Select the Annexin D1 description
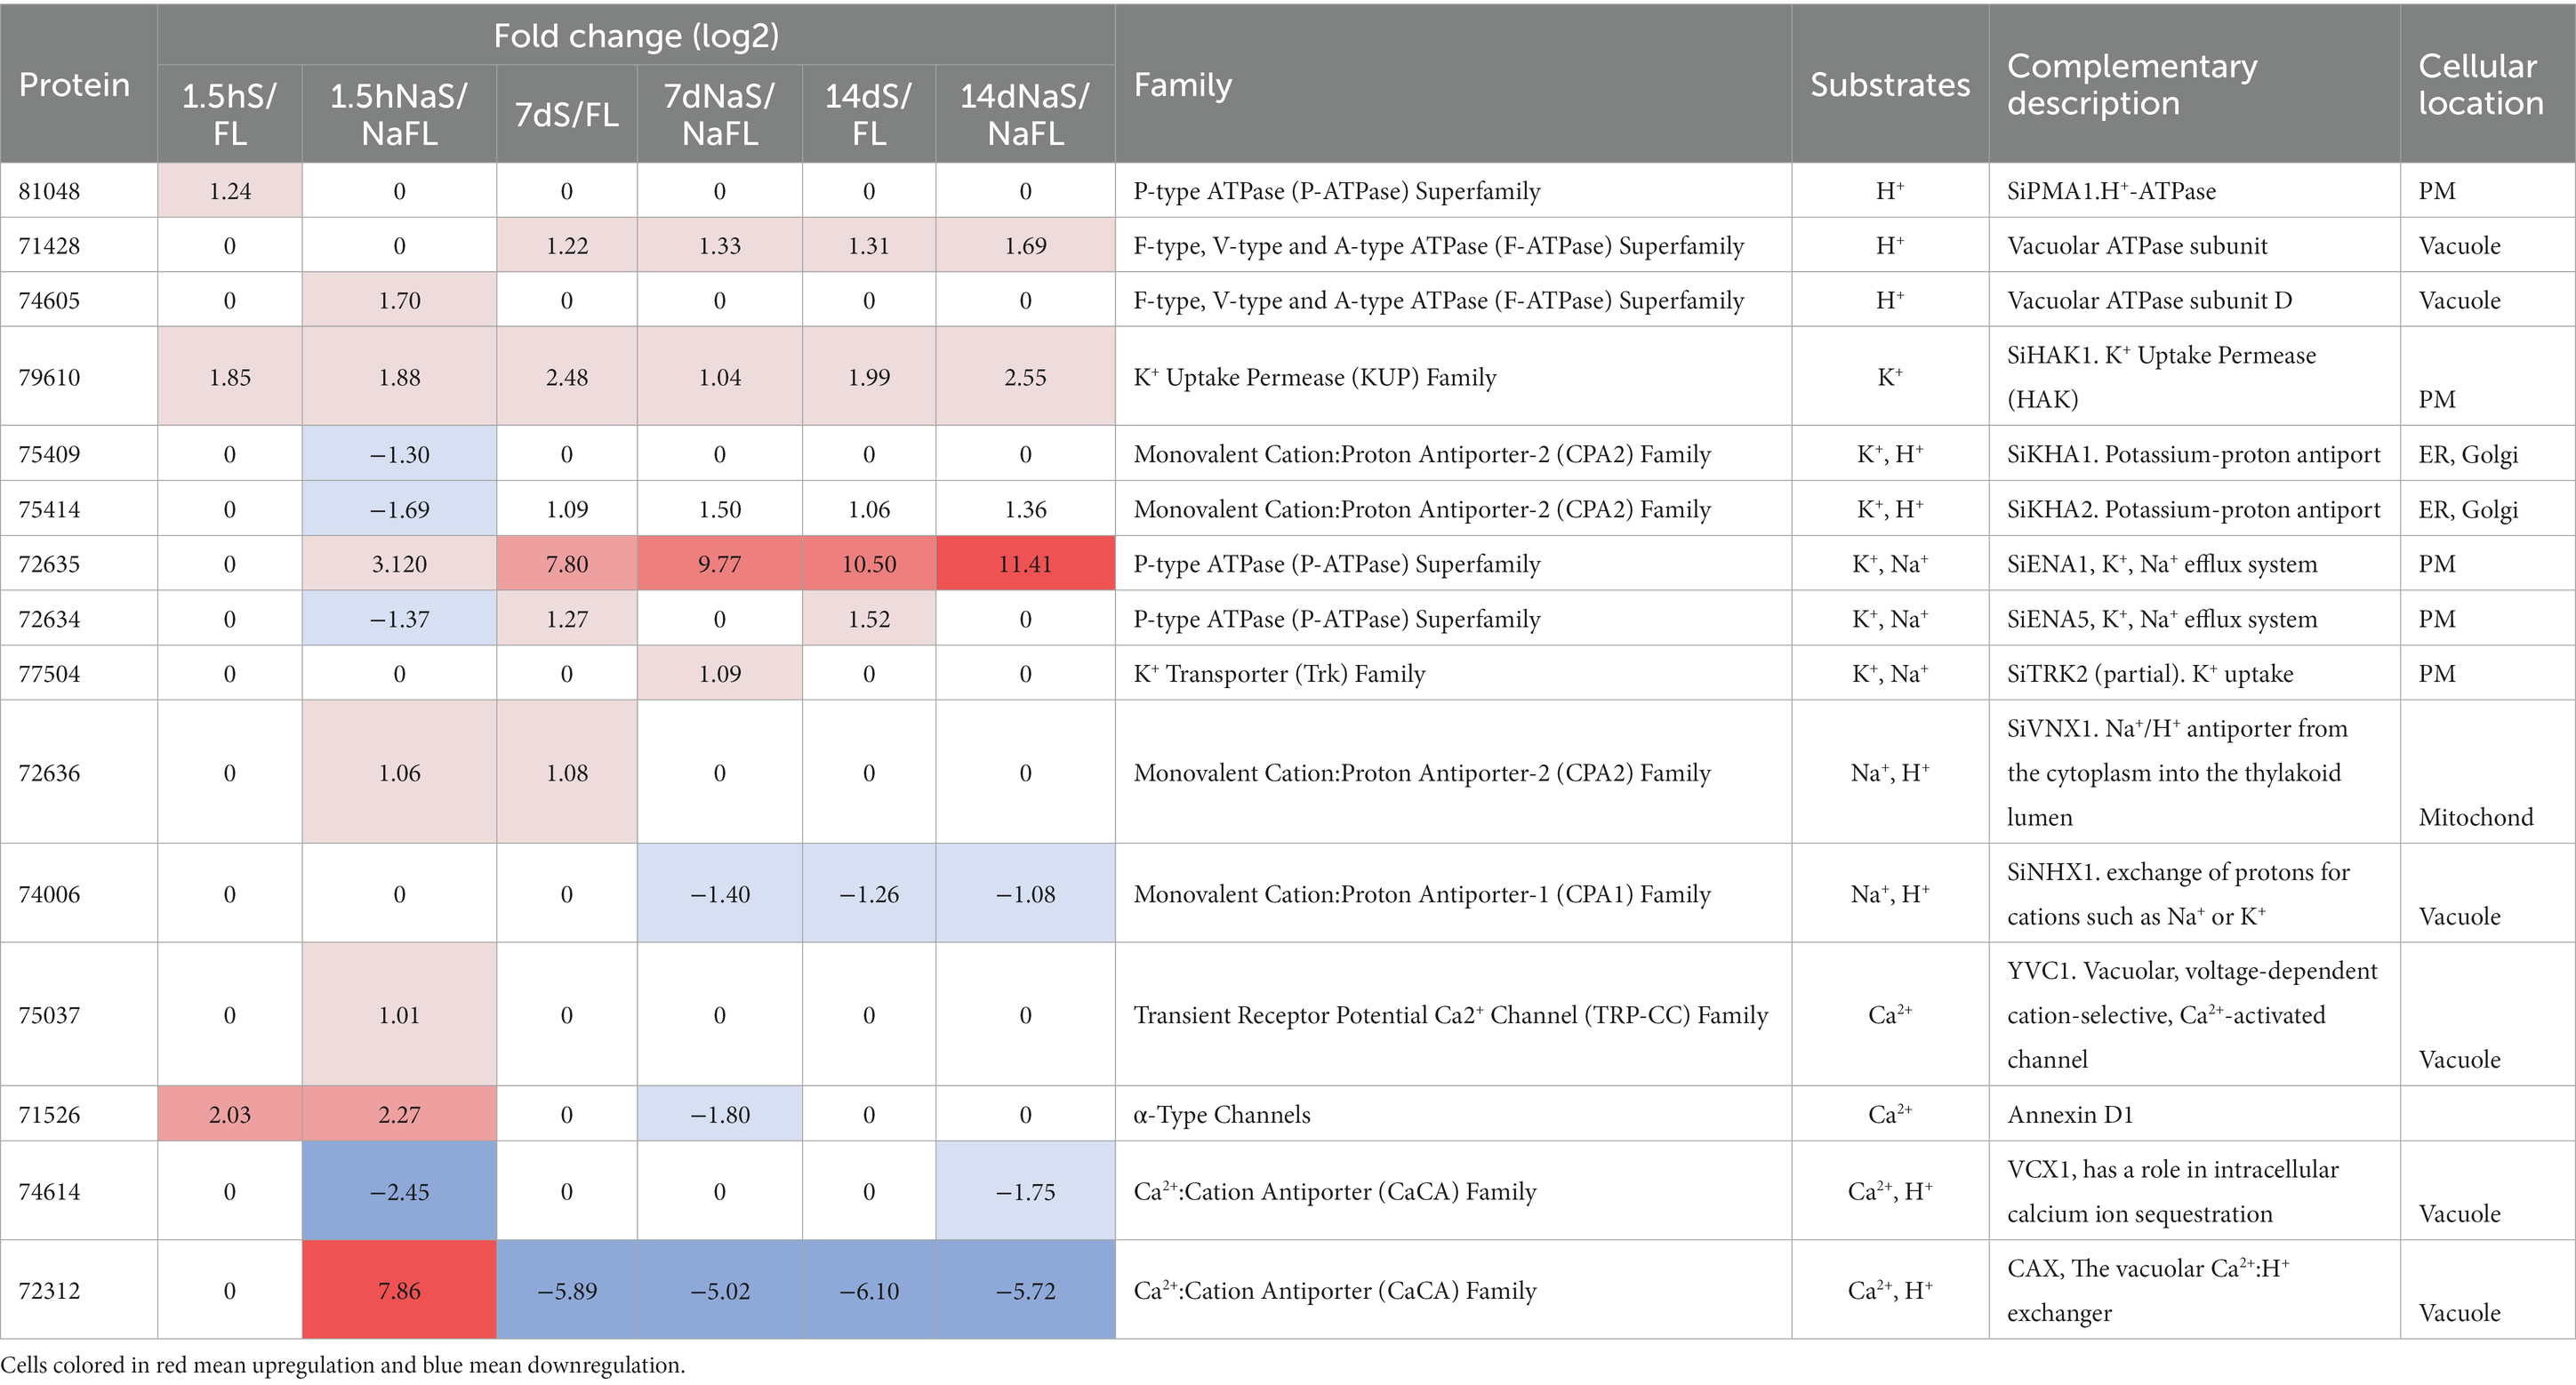2576x1385 pixels. point(2070,1114)
